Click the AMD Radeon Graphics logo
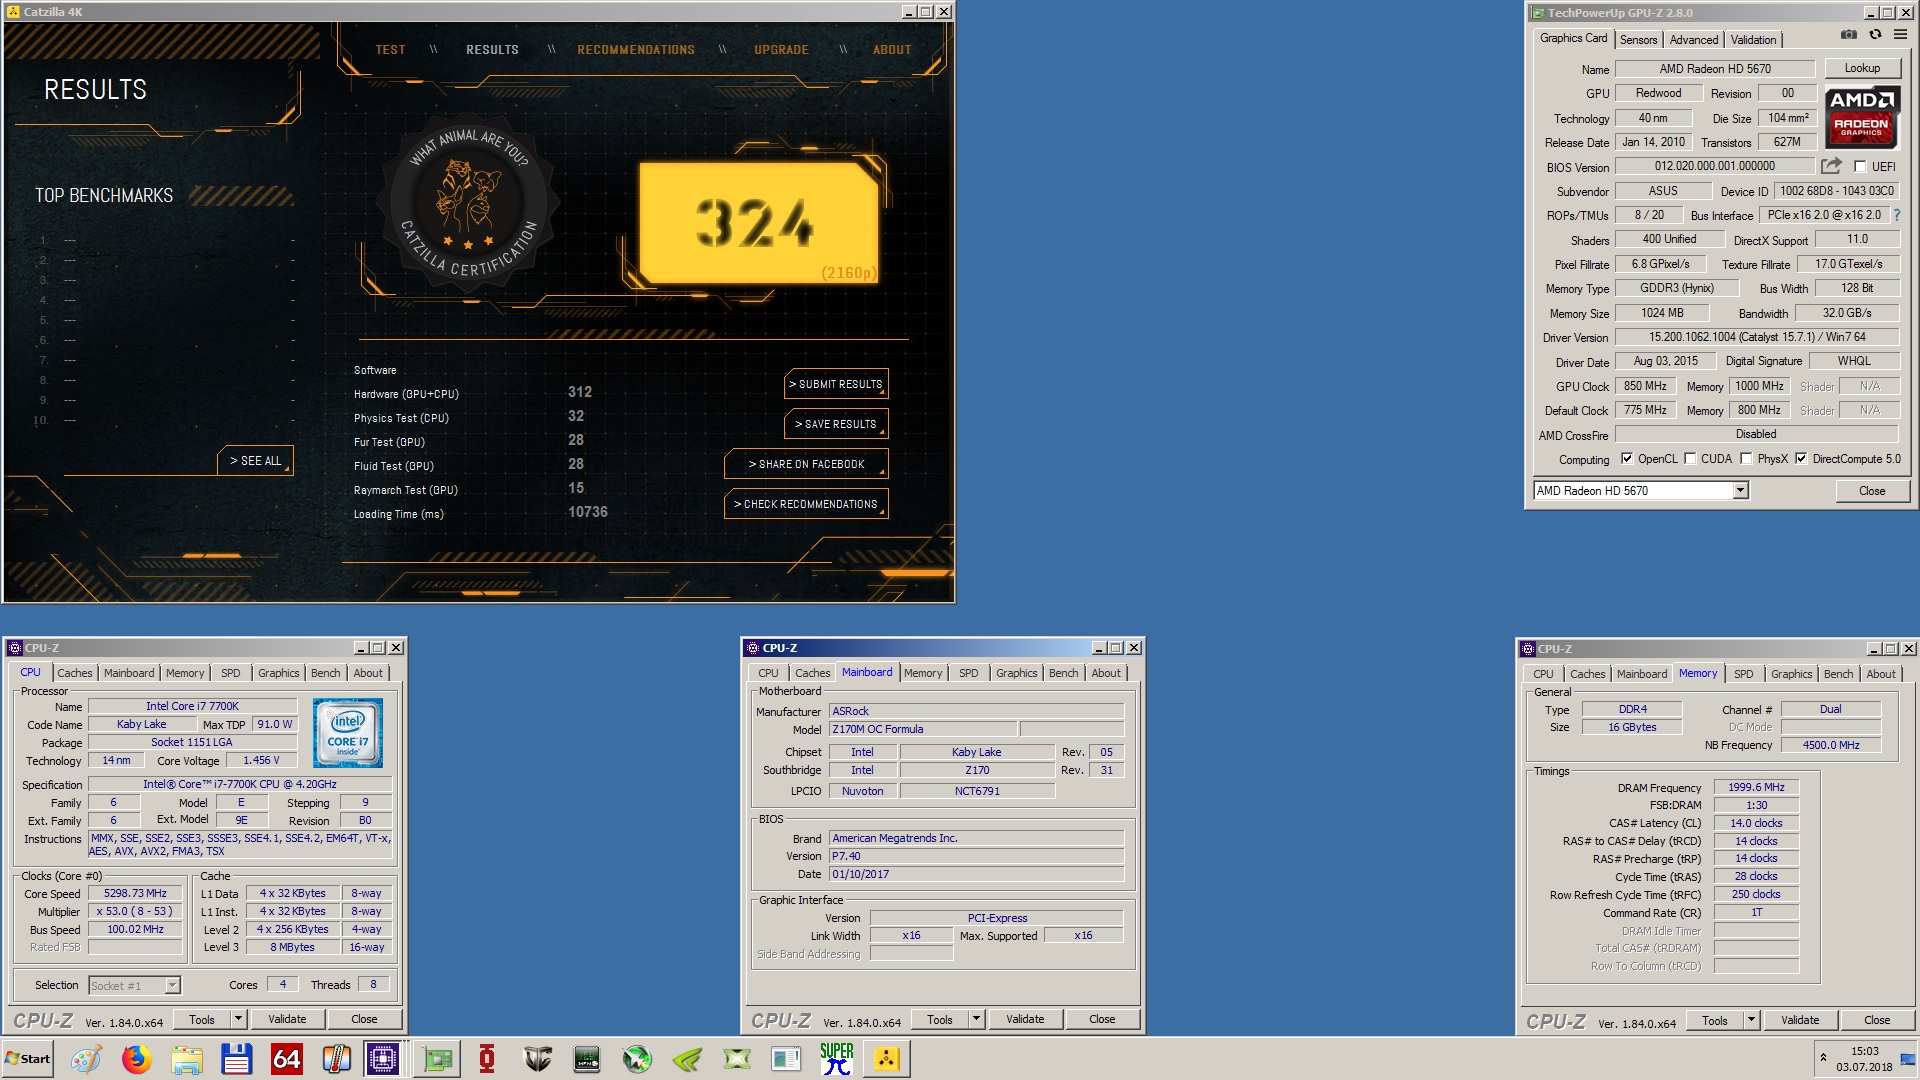Viewport: 1920px width, 1080px height. click(1862, 116)
